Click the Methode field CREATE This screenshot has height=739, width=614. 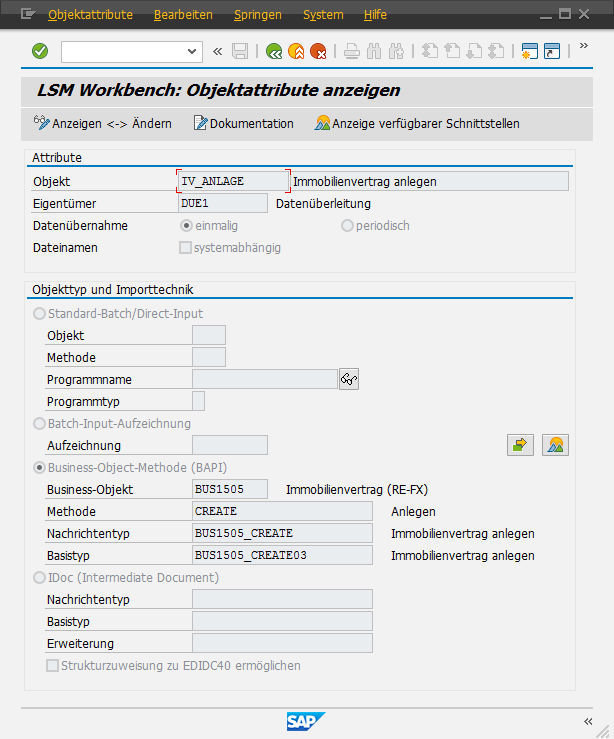coord(282,511)
